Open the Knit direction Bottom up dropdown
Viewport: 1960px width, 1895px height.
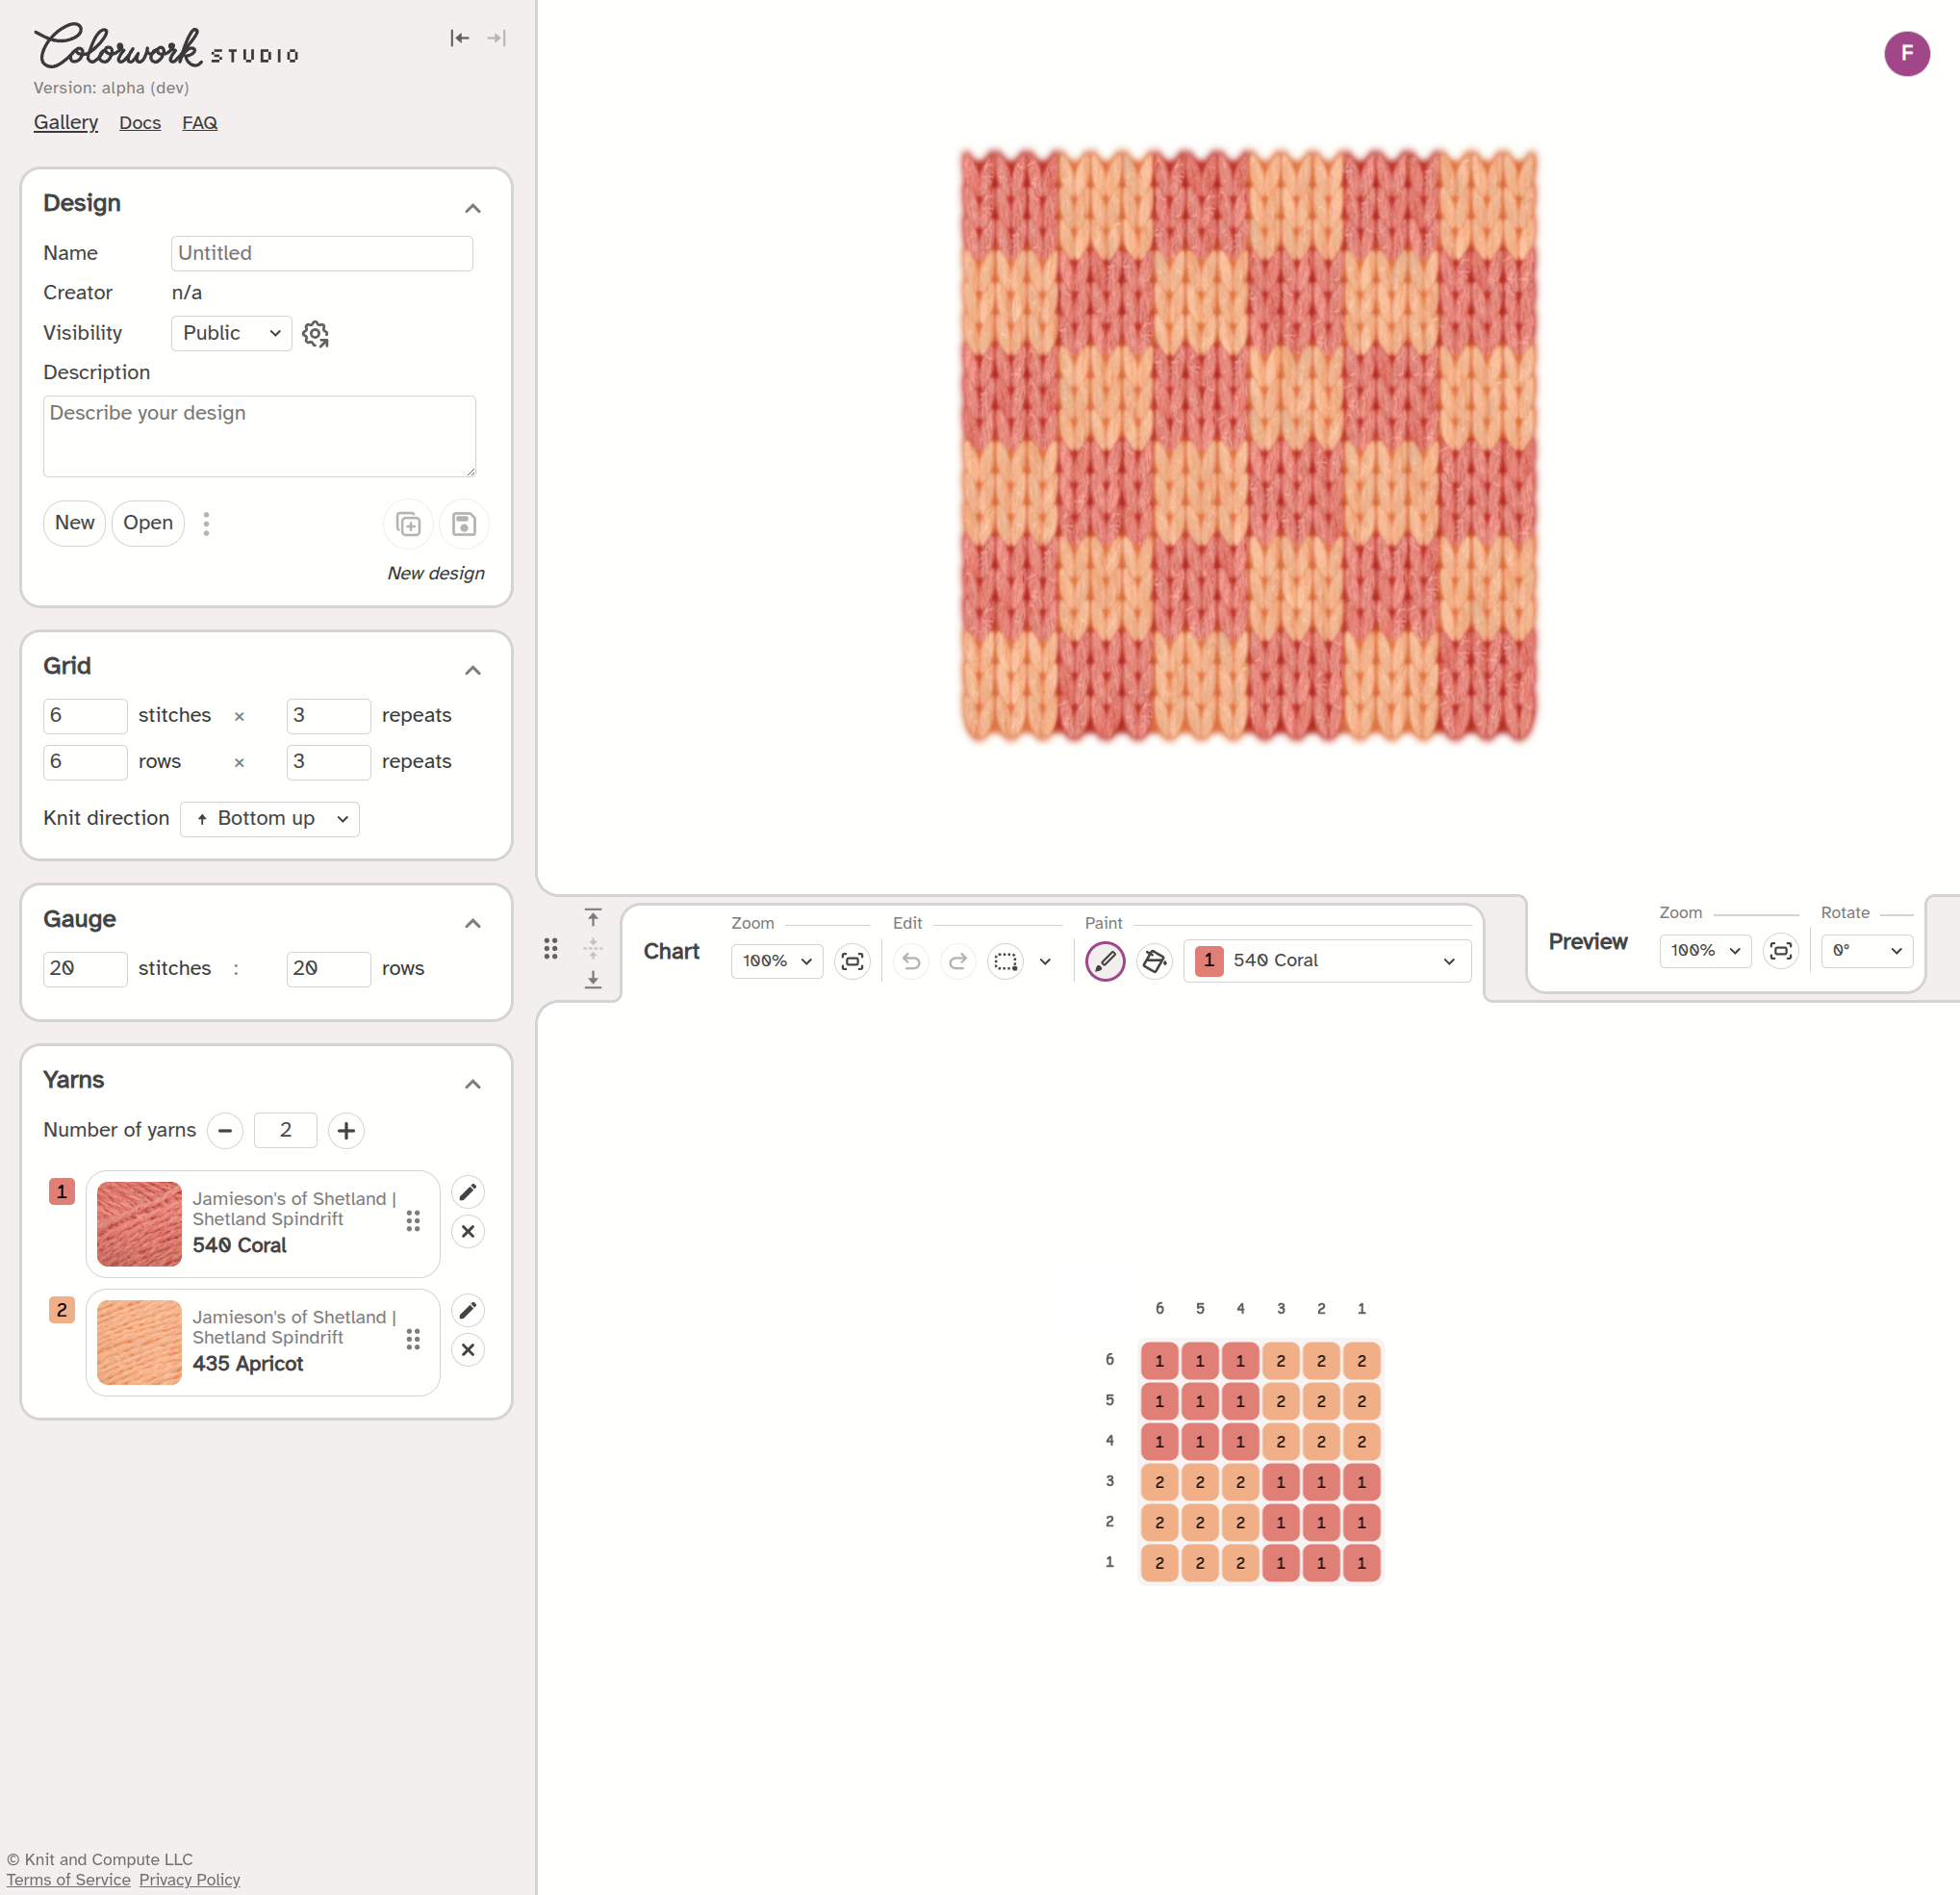(270, 819)
